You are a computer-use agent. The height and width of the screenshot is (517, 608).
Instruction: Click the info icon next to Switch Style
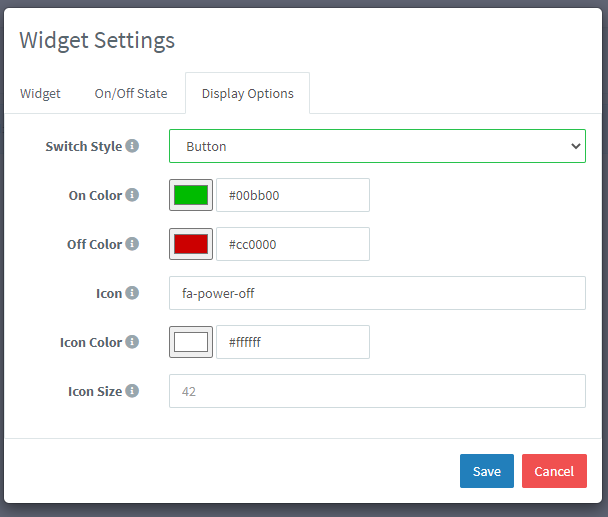point(133,146)
